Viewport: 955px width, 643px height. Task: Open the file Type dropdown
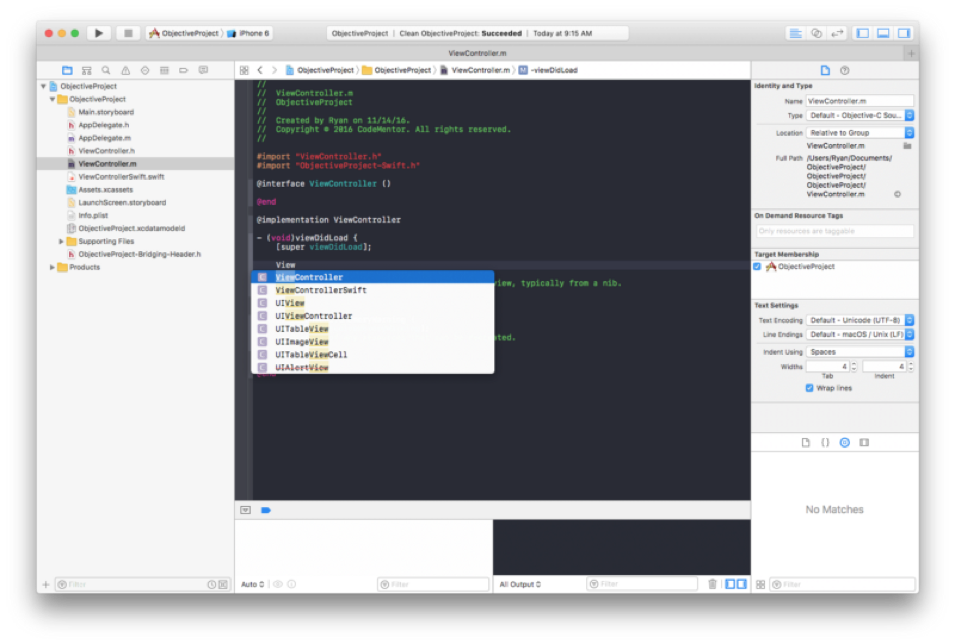[x=860, y=116]
